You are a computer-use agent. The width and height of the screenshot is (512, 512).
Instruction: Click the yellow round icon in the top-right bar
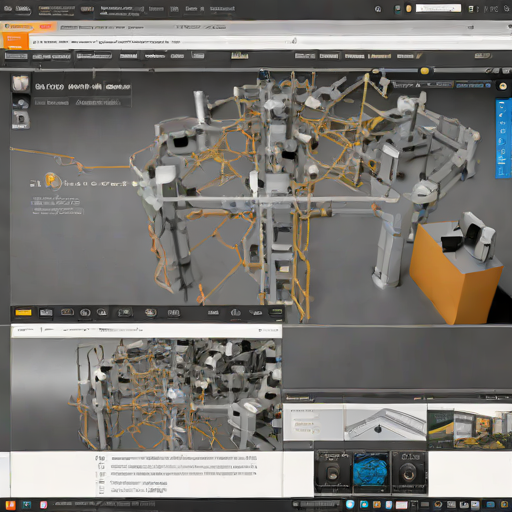(x=408, y=9)
